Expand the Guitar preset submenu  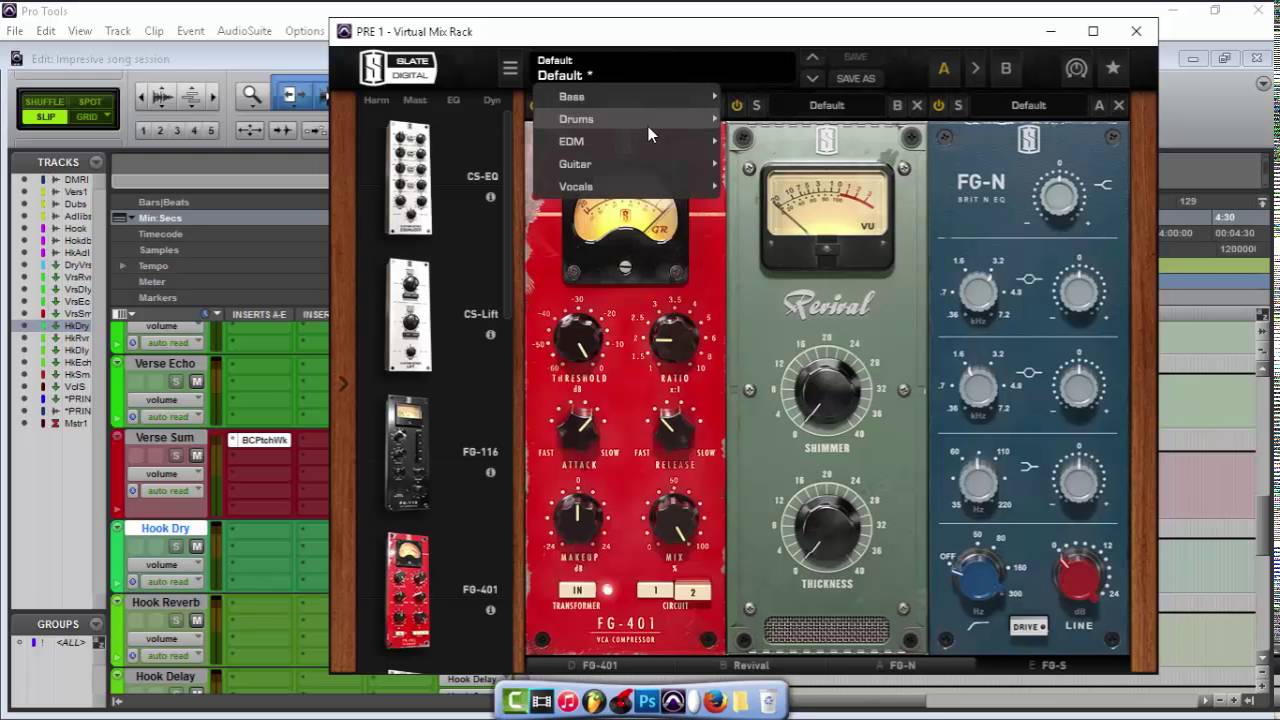tap(628, 164)
